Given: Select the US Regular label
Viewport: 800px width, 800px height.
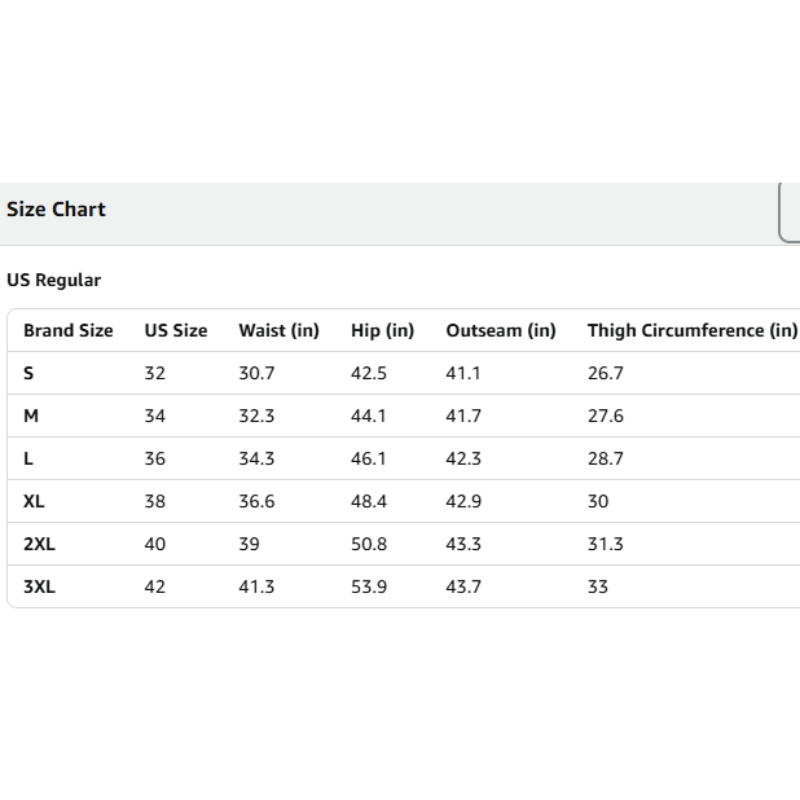Looking at the screenshot, I should (54, 281).
